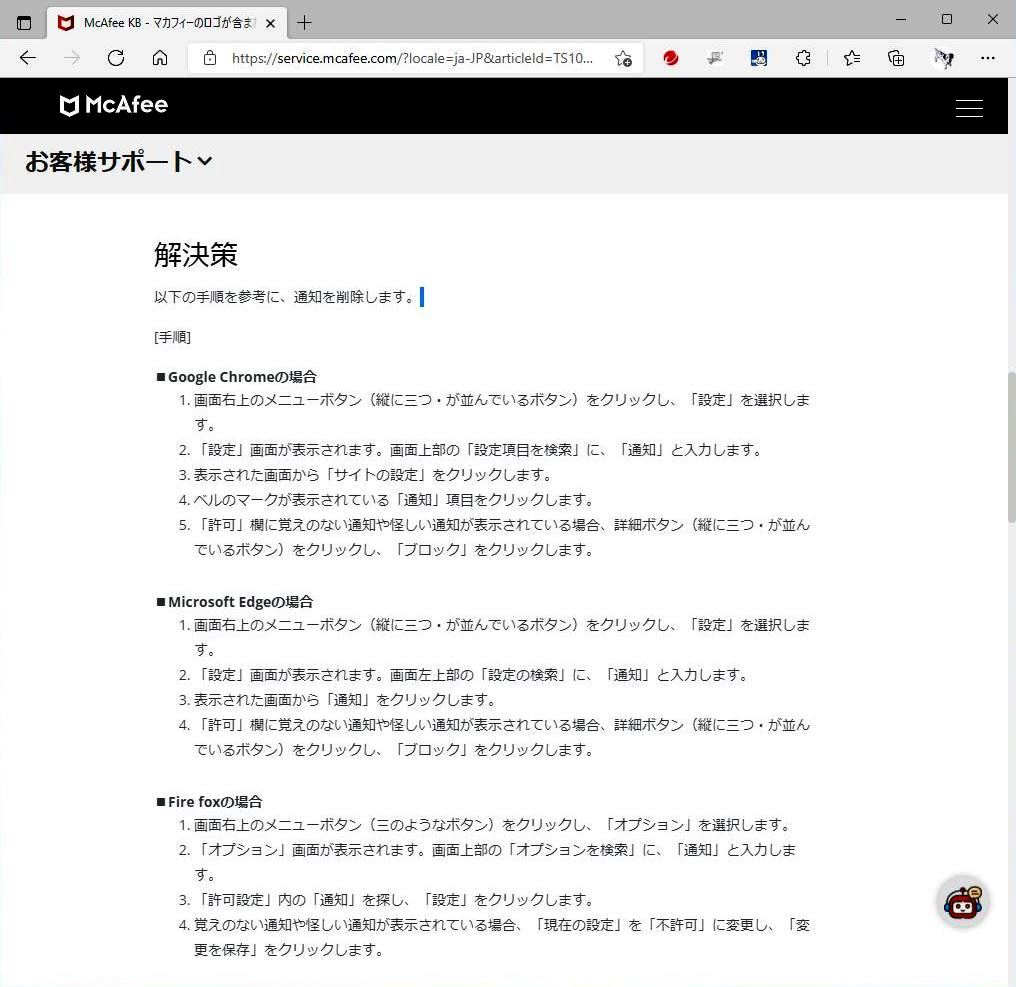
Task: Click the gray extension icon in the toolbar
Action: click(x=715, y=58)
